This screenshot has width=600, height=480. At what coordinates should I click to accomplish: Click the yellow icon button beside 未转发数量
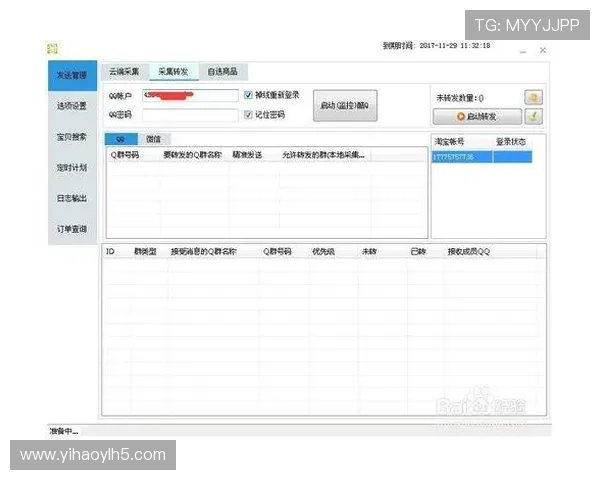tap(533, 97)
